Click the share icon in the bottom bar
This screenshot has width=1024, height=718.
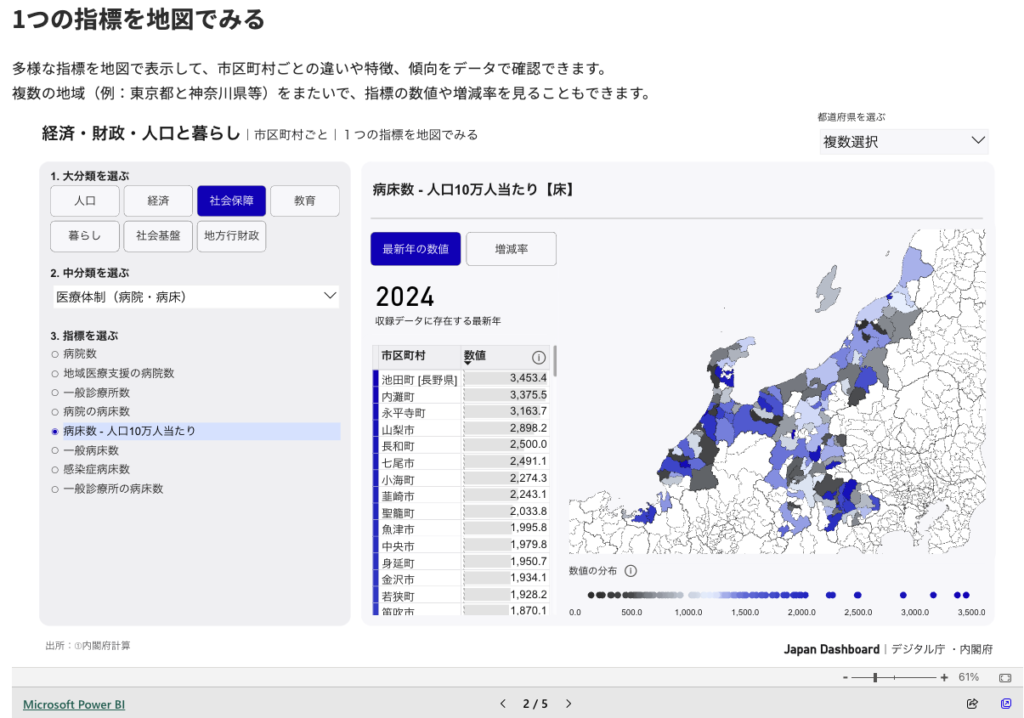click(972, 704)
